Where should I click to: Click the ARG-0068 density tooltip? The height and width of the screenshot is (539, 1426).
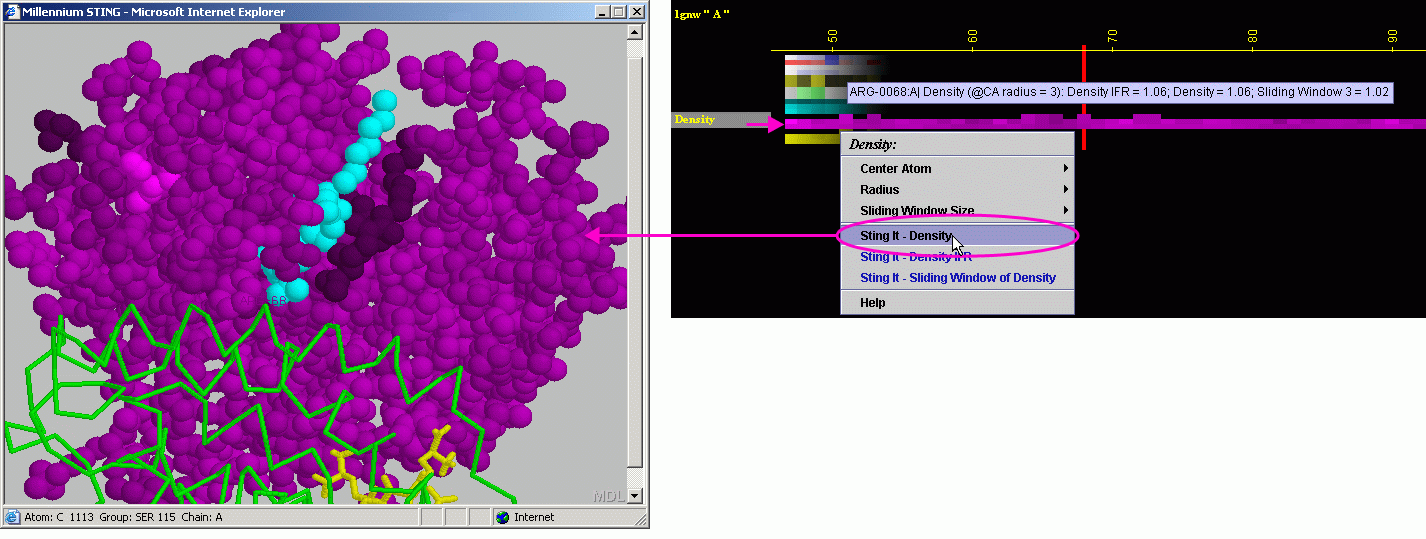click(x=1119, y=92)
